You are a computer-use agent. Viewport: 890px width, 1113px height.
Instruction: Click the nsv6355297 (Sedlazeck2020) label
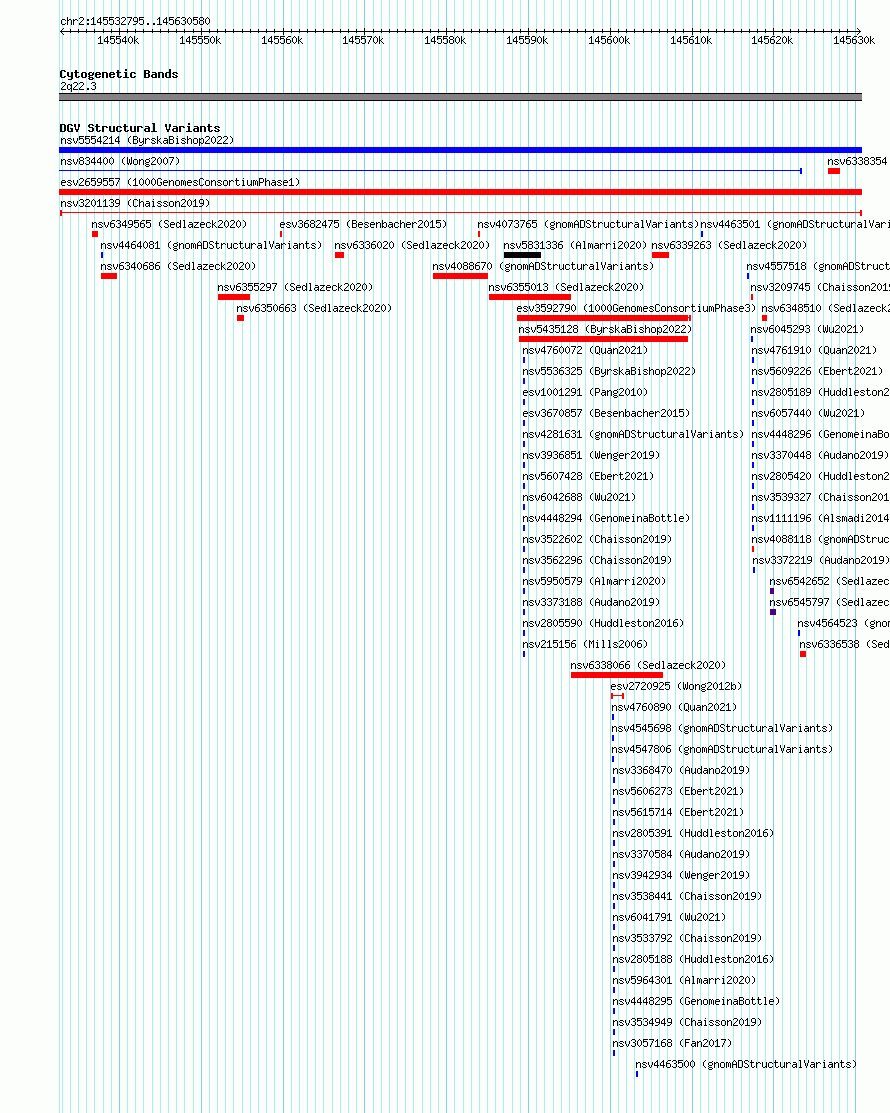click(x=295, y=287)
